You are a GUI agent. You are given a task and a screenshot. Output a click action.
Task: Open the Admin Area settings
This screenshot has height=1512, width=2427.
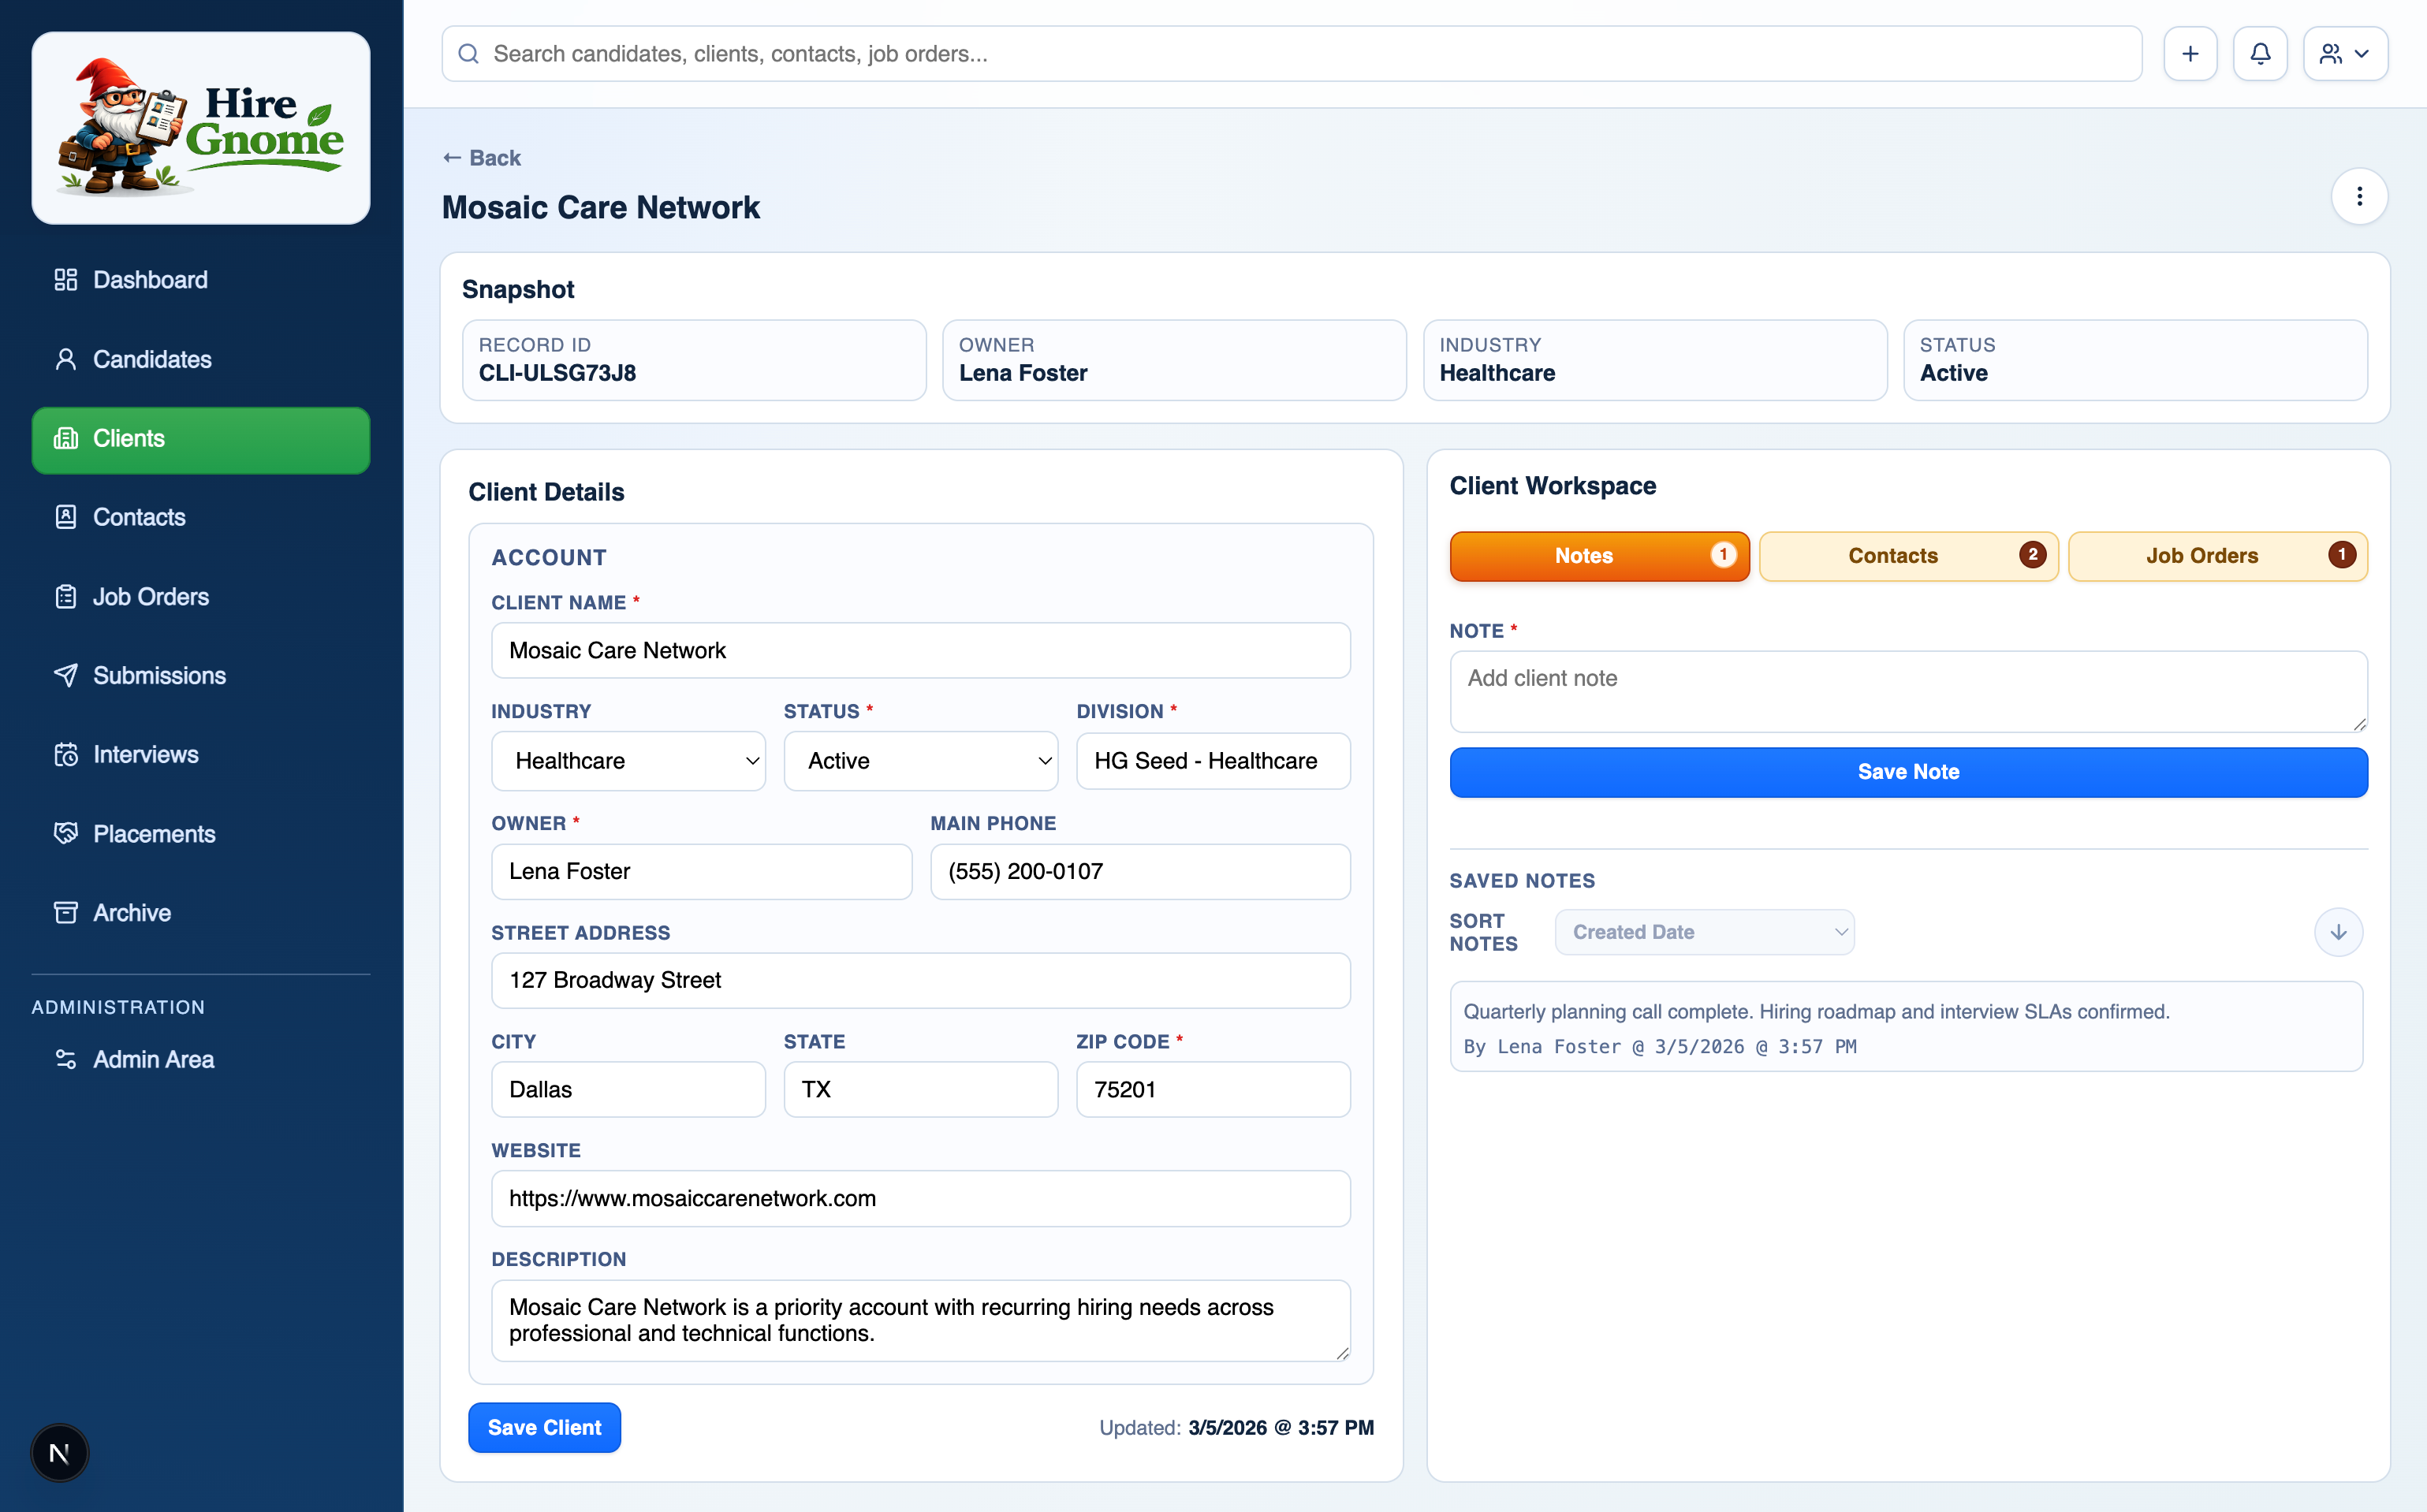pos(153,1059)
